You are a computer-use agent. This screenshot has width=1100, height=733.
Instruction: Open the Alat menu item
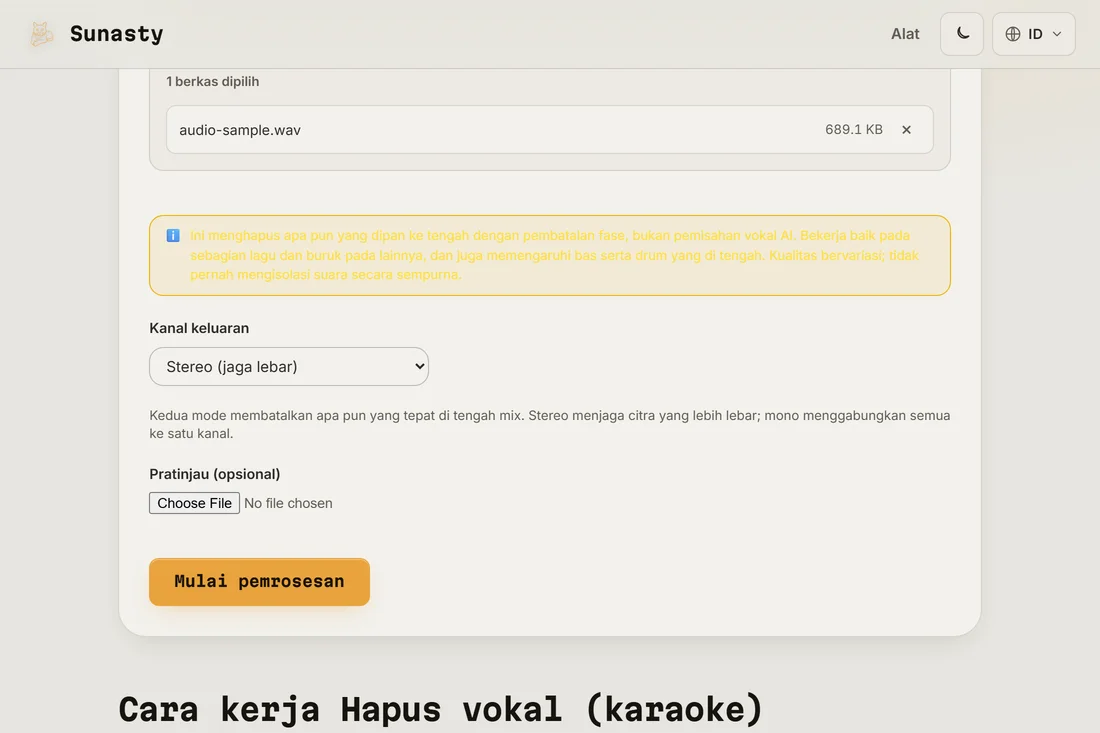point(905,34)
